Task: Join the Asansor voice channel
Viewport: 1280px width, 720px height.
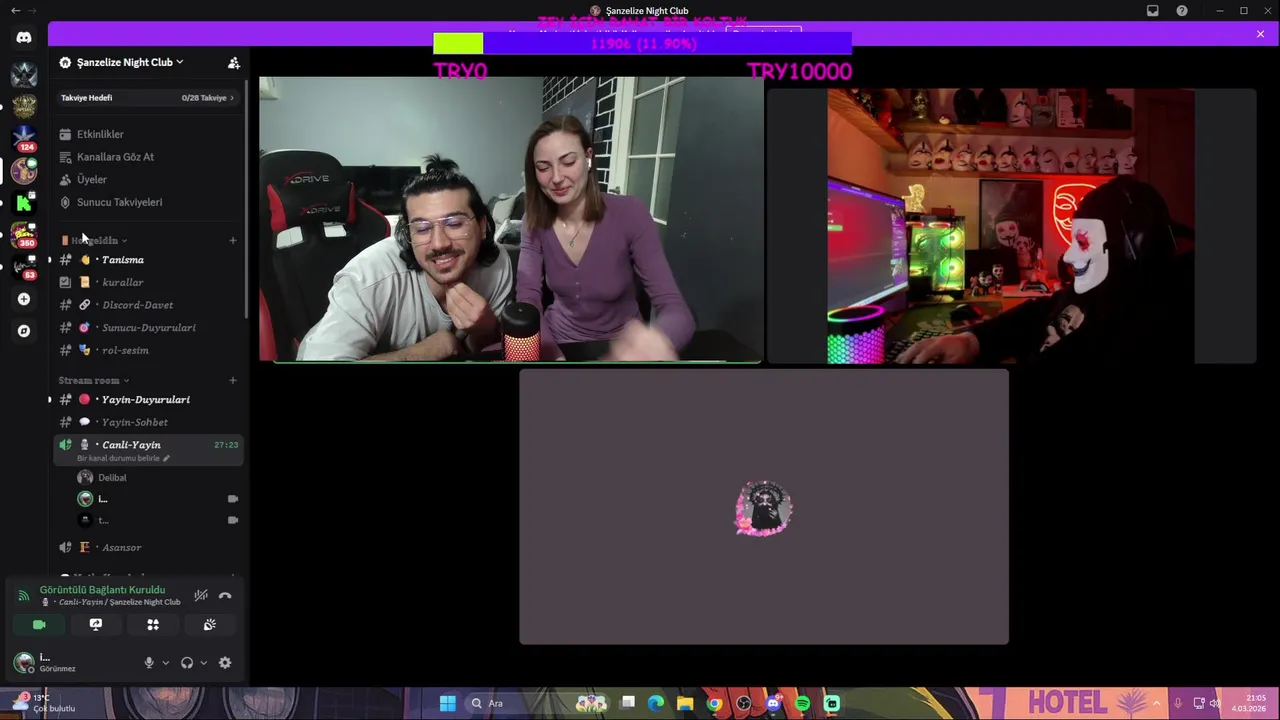Action: [x=148, y=547]
